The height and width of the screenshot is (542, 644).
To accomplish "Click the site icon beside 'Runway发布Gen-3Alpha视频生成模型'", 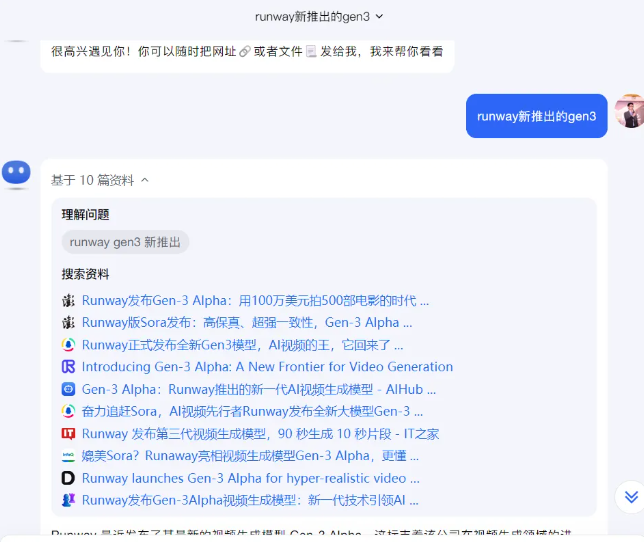I will point(68,500).
